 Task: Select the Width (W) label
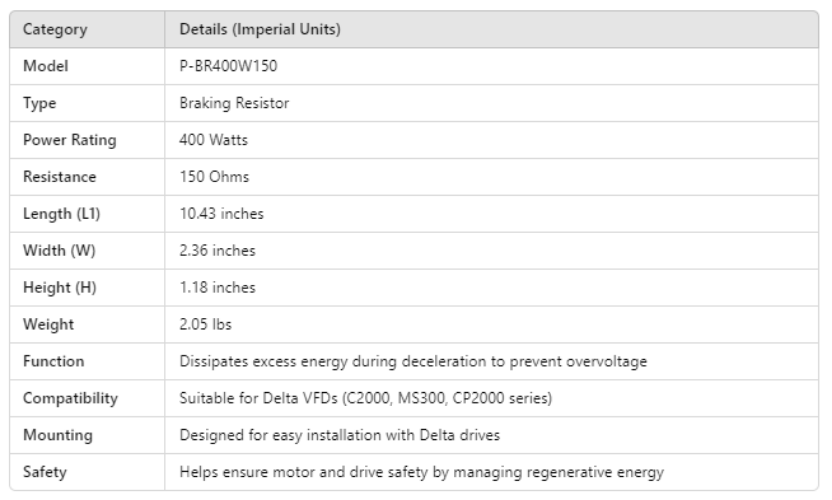point(58,251)
